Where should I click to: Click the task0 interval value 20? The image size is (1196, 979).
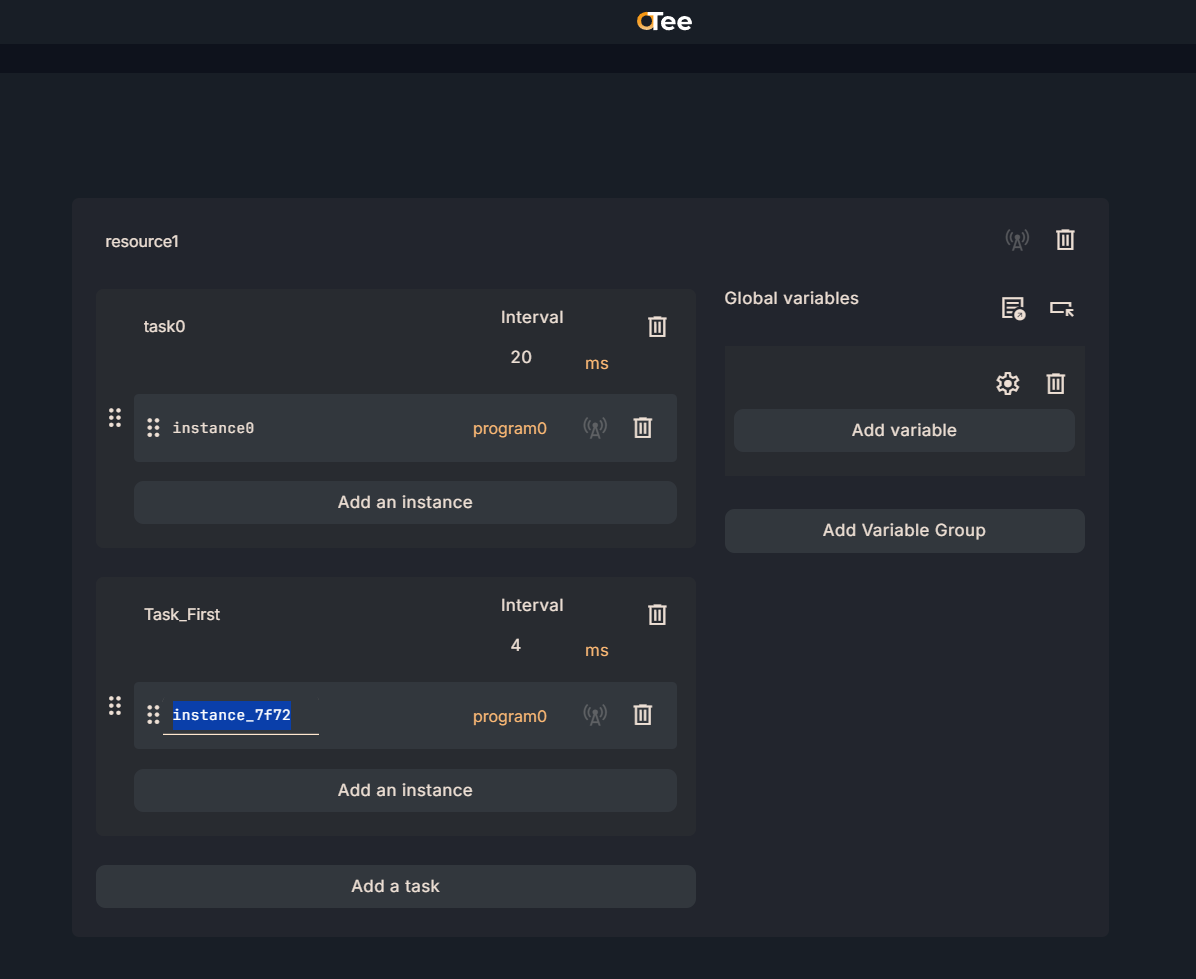[x=521, y=357]
